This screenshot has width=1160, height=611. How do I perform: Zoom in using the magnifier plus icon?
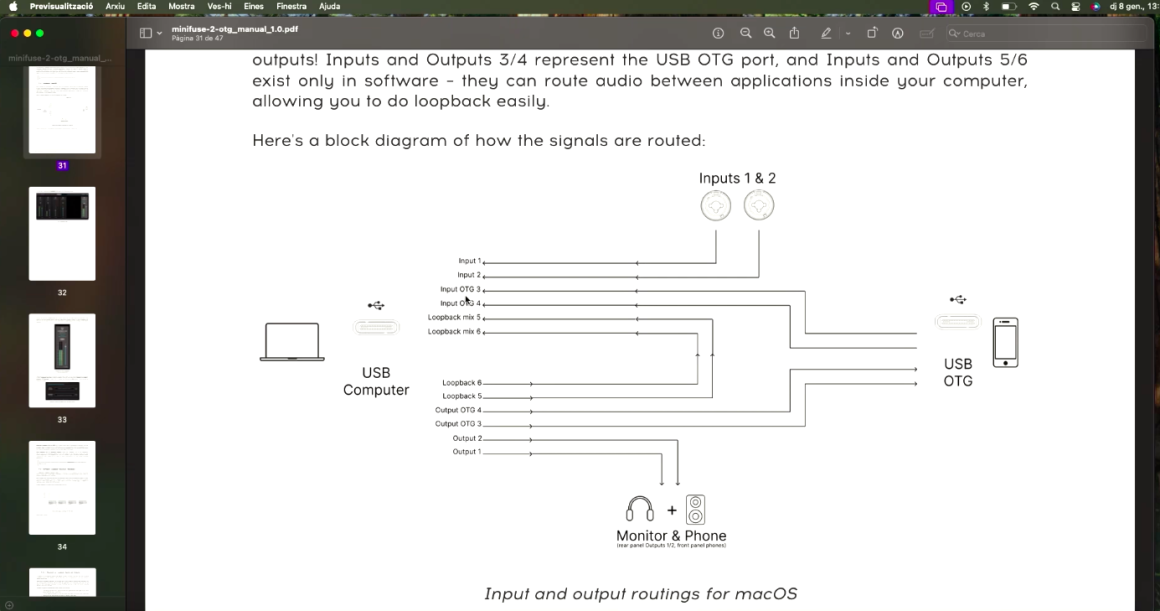pyautogui.click(x=769, y=32)
